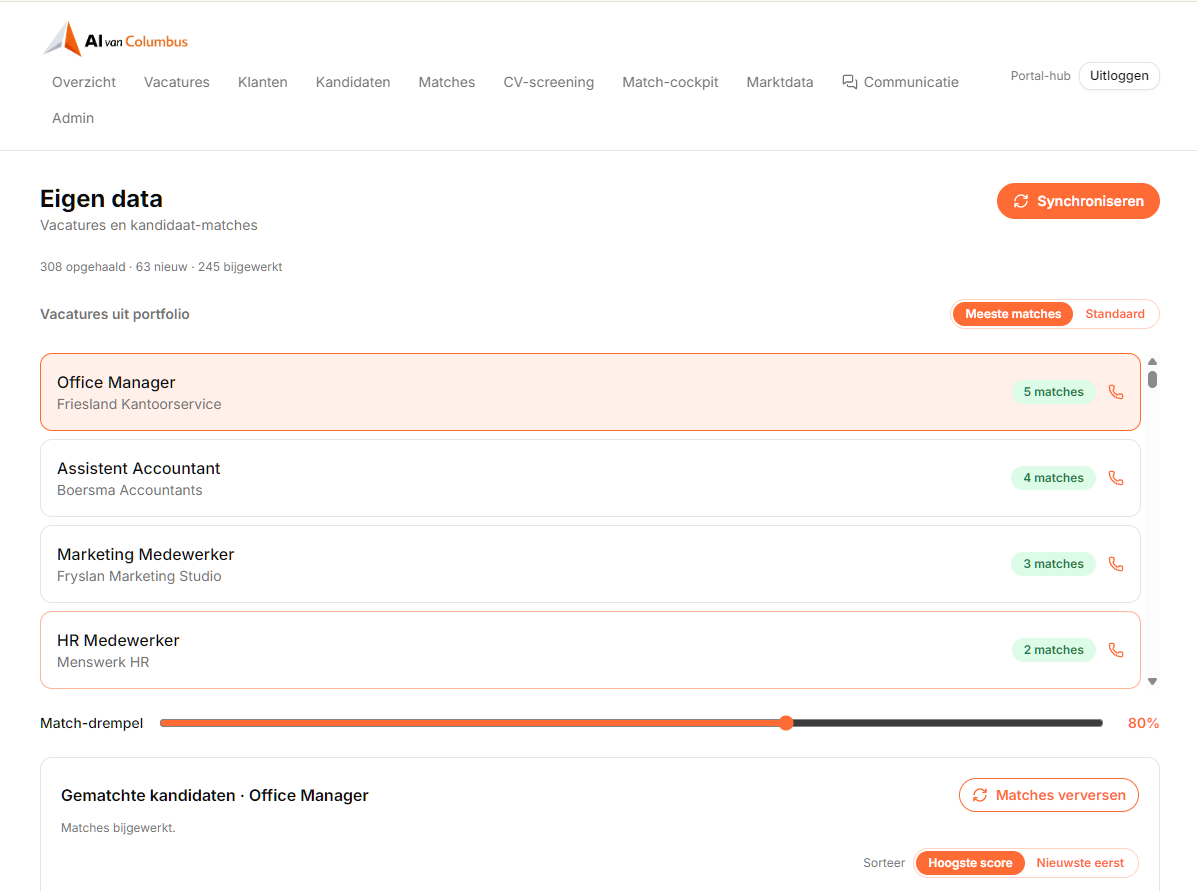
Task: Go to the CV-screening page
Action: pyautogui.click(x=548, y=82)
